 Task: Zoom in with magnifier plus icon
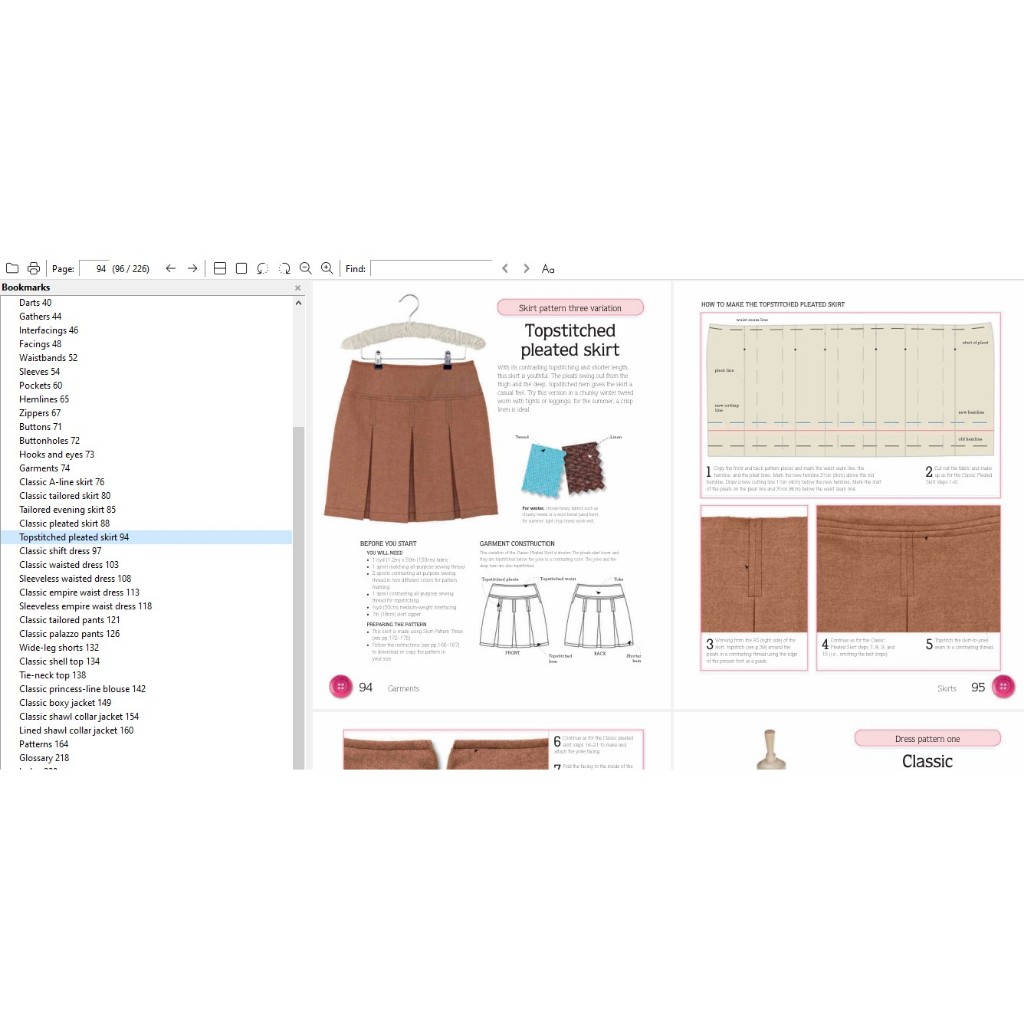(x=327, y=268)
